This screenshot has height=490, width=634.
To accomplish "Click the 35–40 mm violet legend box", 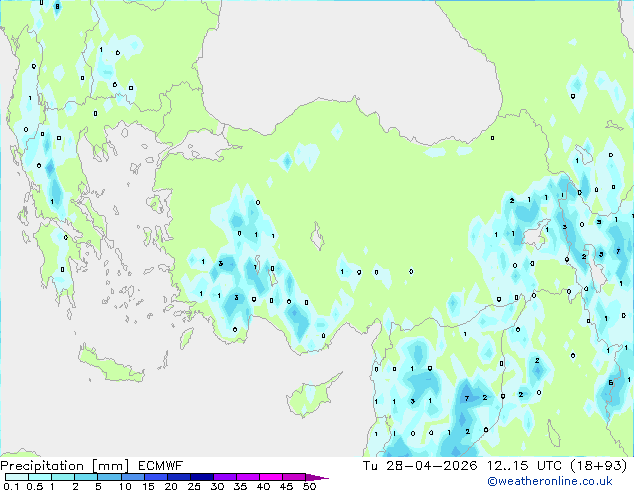I will point(247,477).
